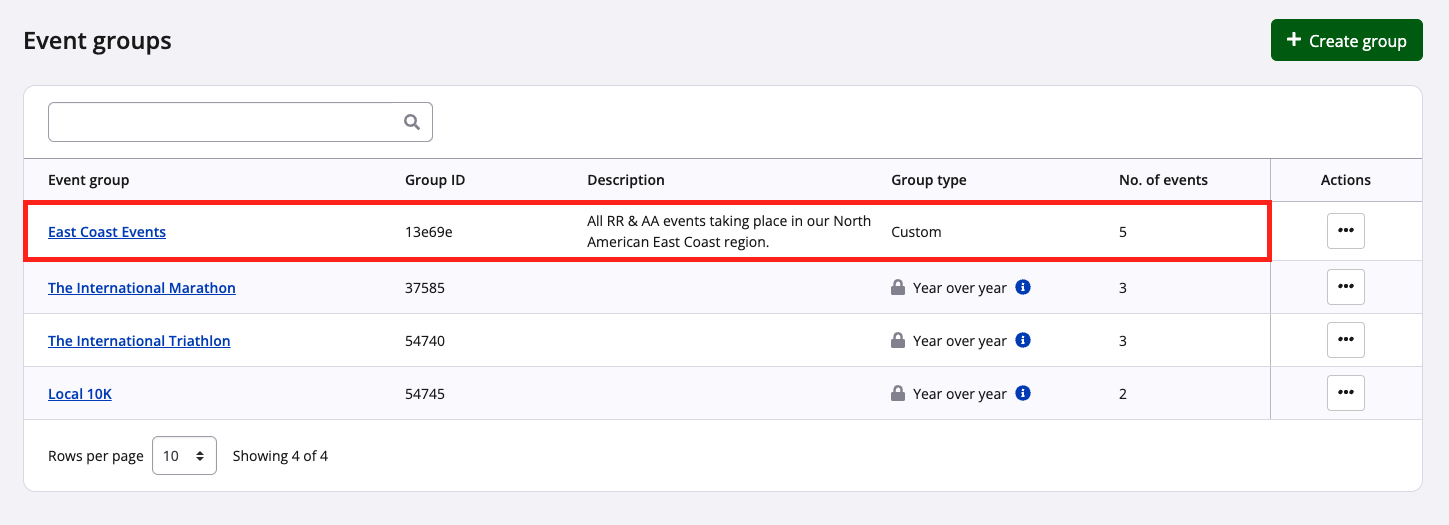Open actions menu for The International Triathlon
Screen dimensions: 1449x525
1345,340
